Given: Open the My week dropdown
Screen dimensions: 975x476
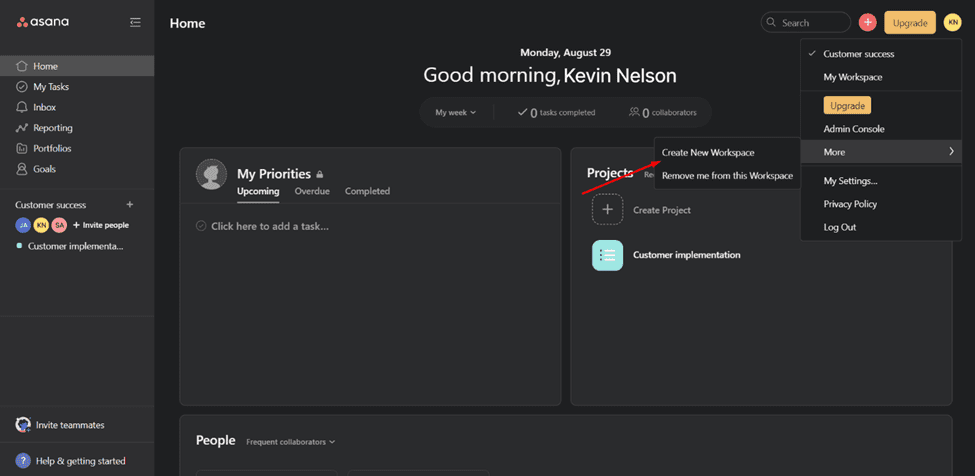Looking at the screenshot, I should (456, 112).
